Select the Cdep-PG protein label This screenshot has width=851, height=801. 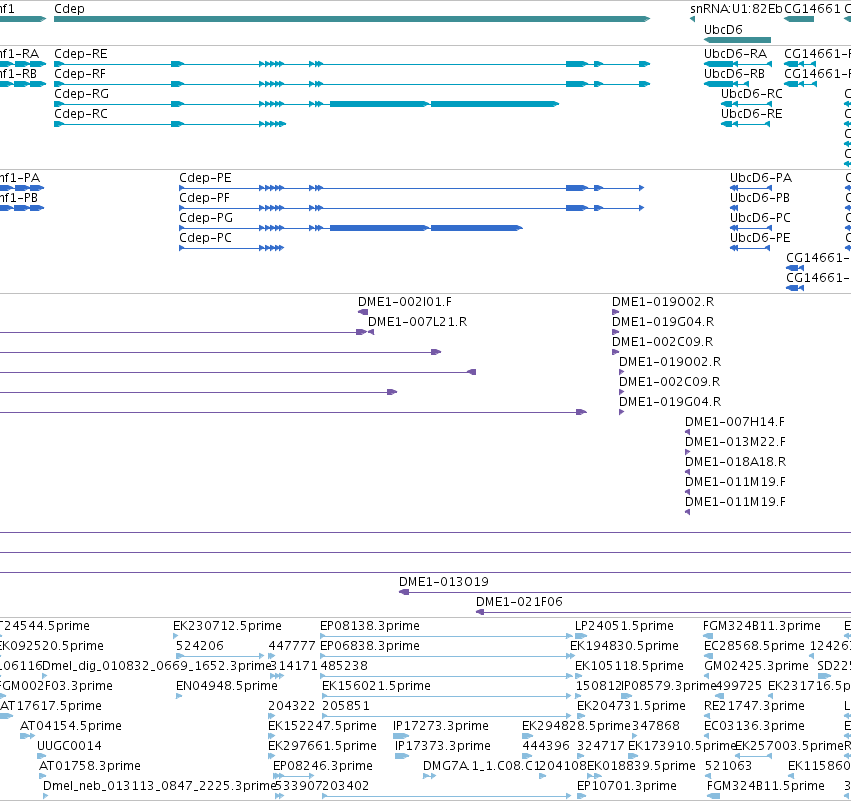[206, 218]
